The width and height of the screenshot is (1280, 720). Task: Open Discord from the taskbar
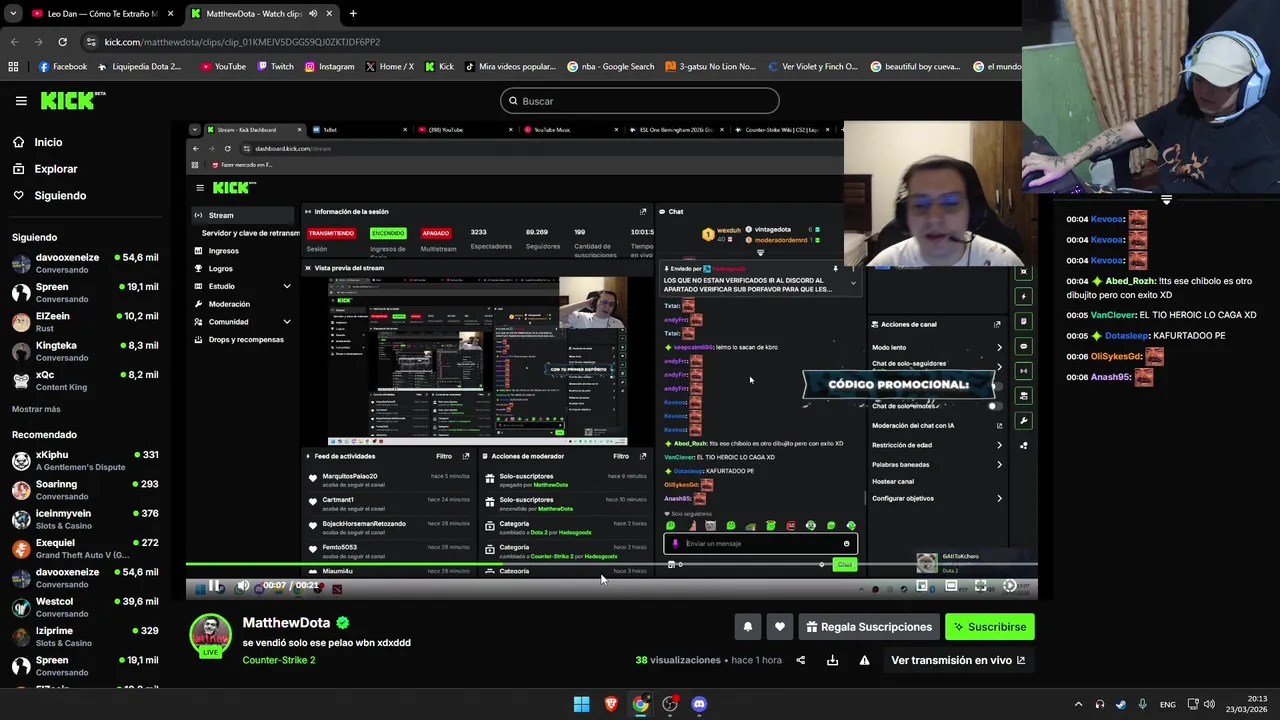point(699,704)
